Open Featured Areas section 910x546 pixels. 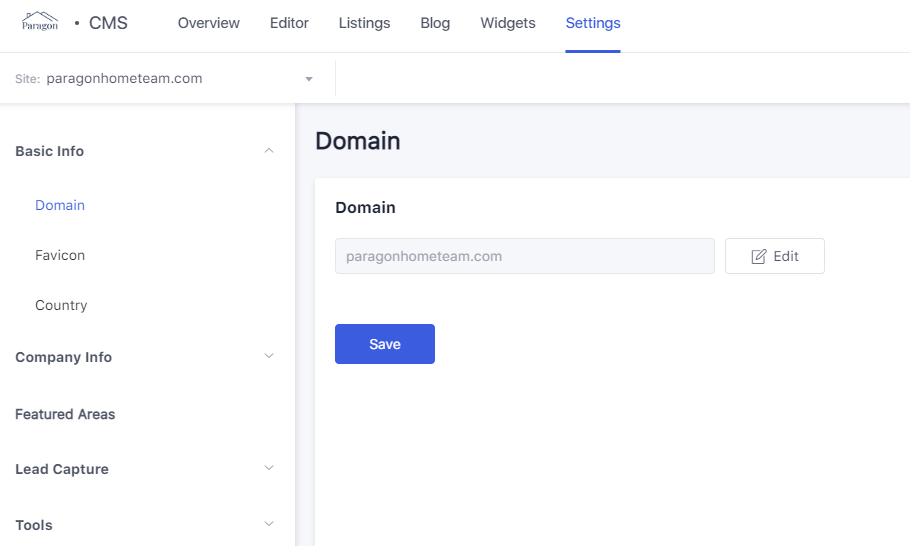pos(65,414)
